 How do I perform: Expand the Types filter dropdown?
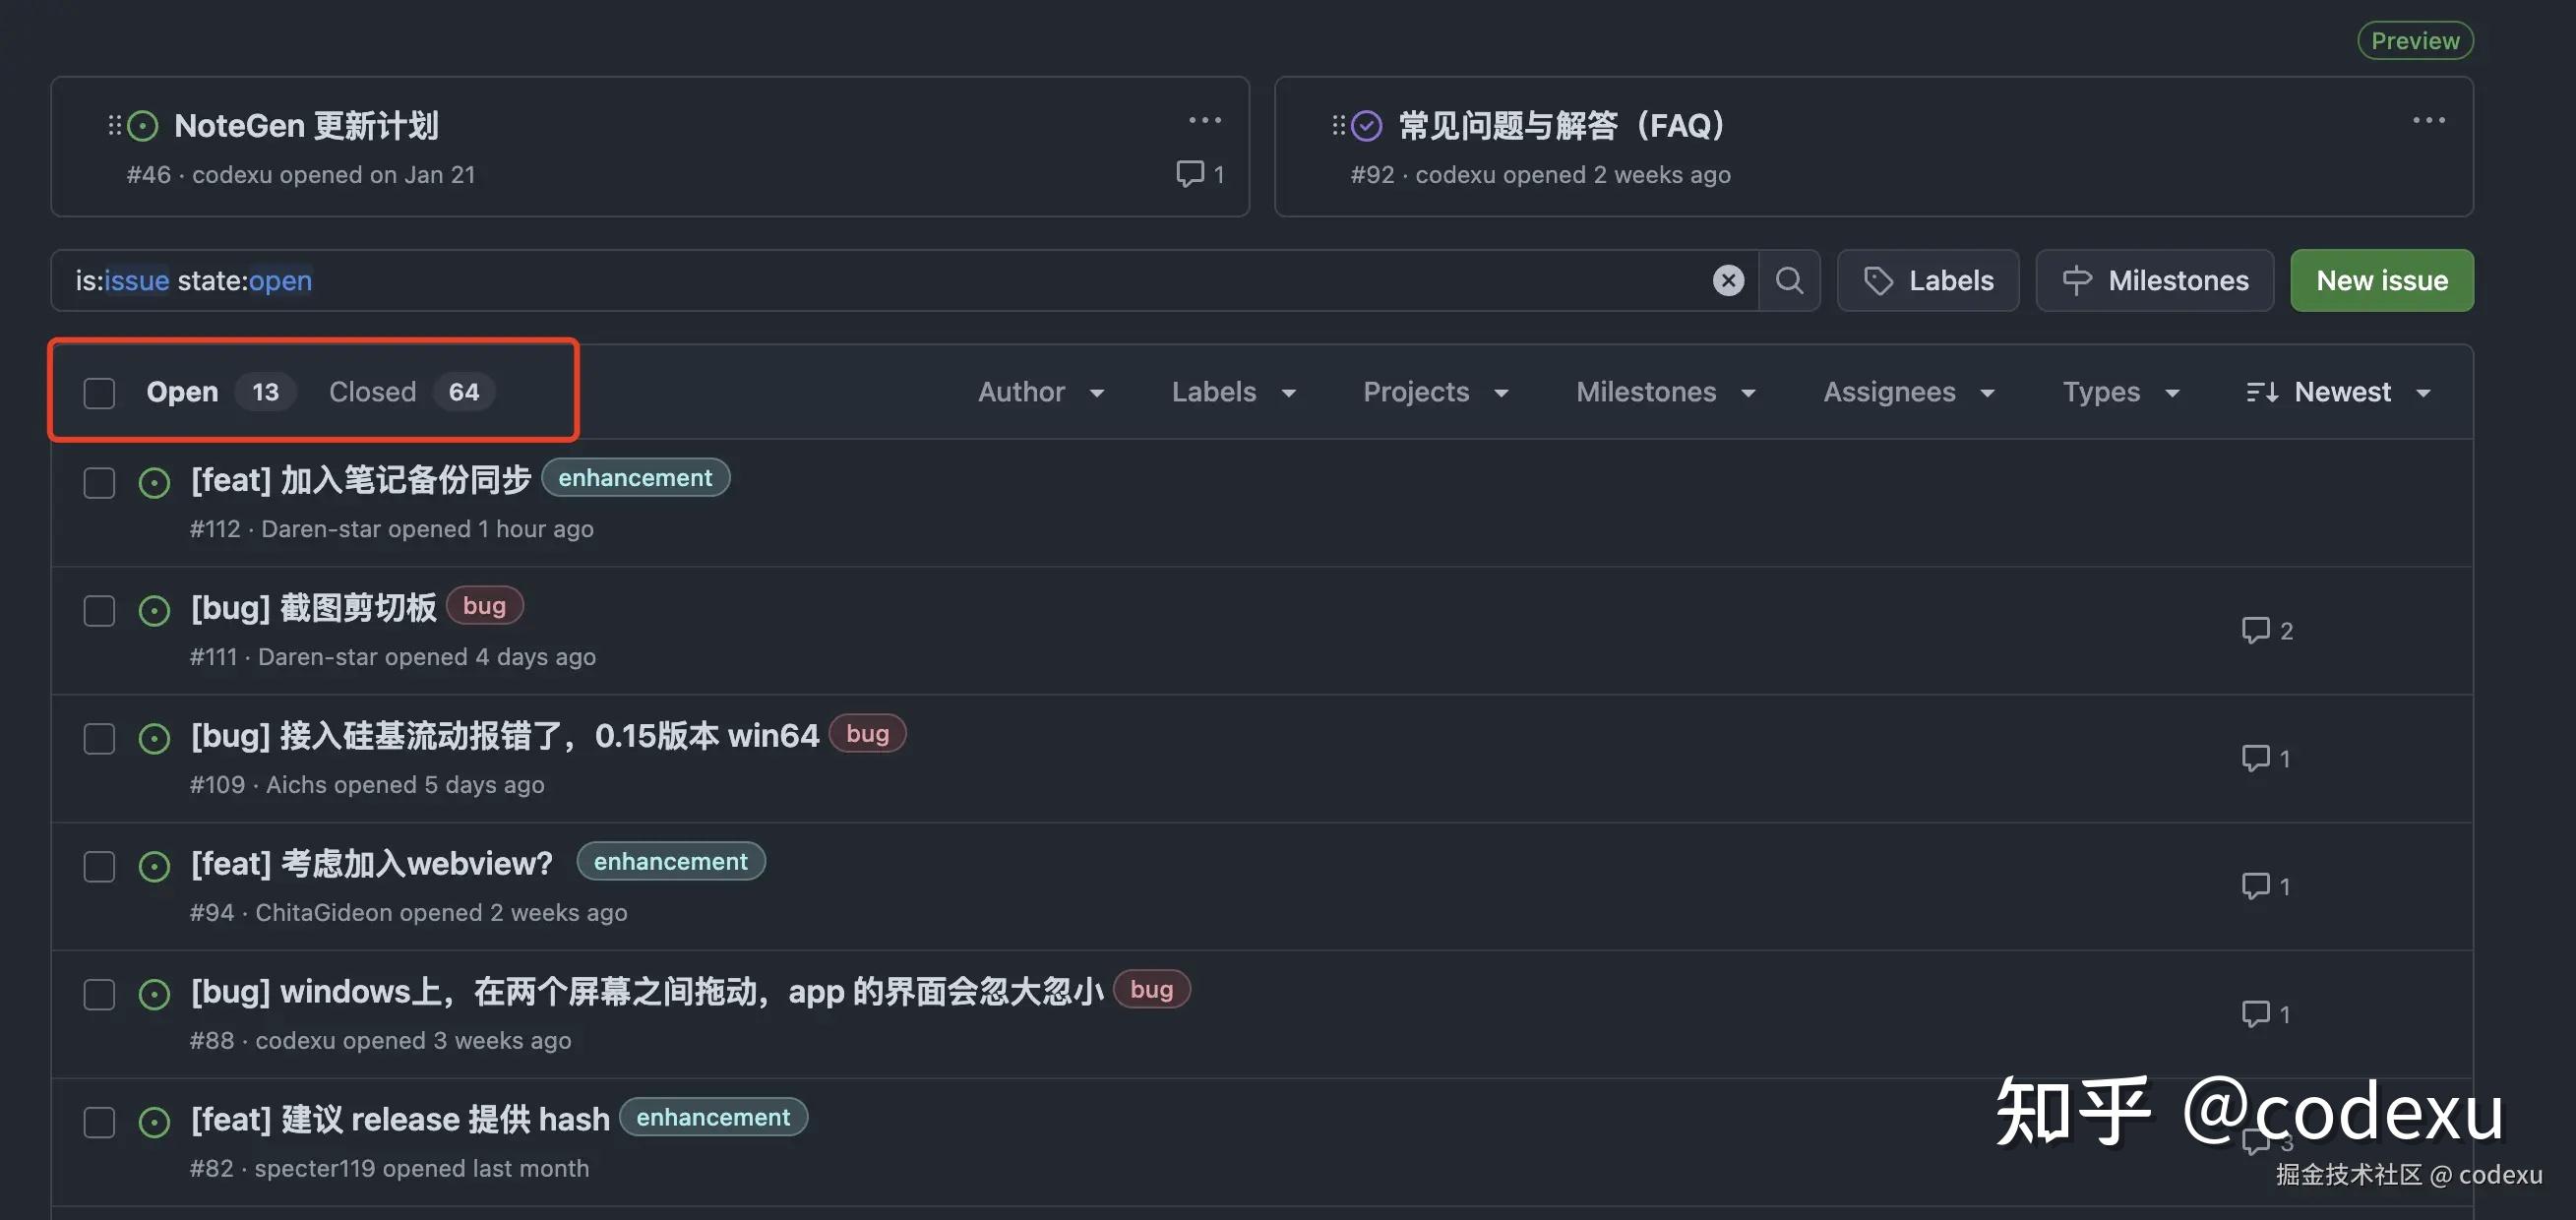point(2121,392)
